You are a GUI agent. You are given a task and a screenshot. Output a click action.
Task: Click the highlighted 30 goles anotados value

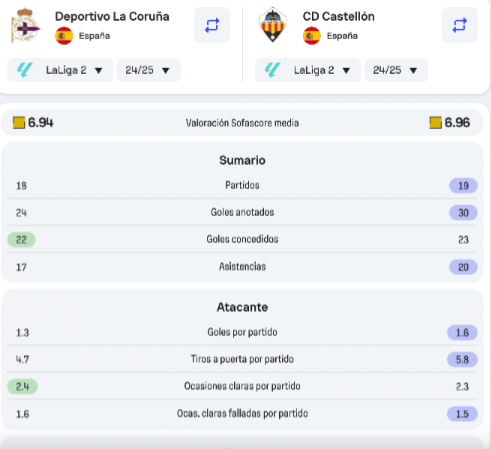(463, 213)
